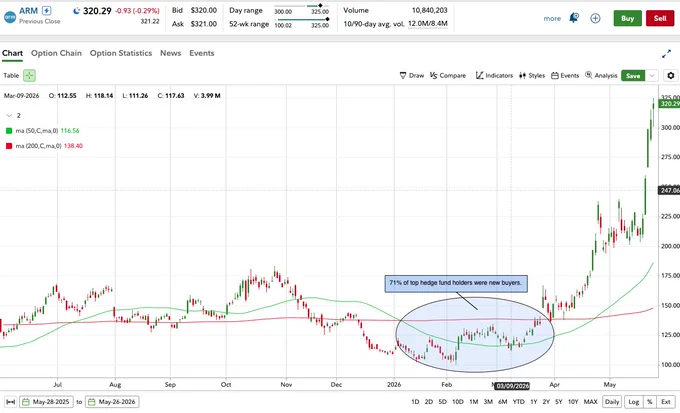Expand the chart to full screen
This screenshot has width=680, height=413.
666,54
